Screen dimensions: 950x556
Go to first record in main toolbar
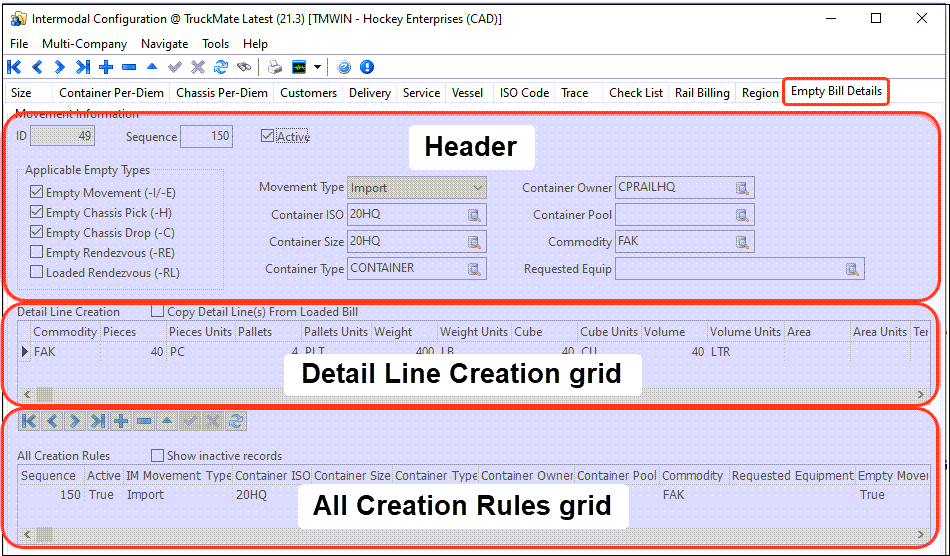[x=14, y=67]
